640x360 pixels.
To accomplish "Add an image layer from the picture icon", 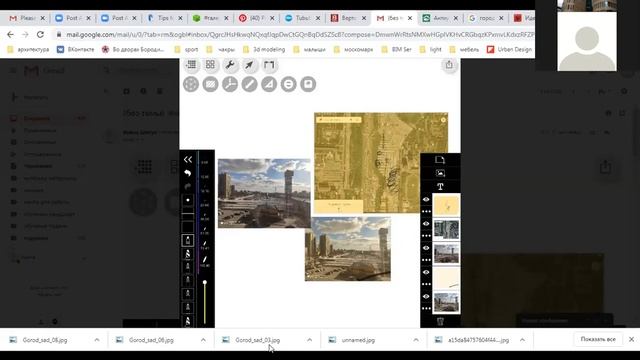I will pyautogui.click(x=440, y=173).
